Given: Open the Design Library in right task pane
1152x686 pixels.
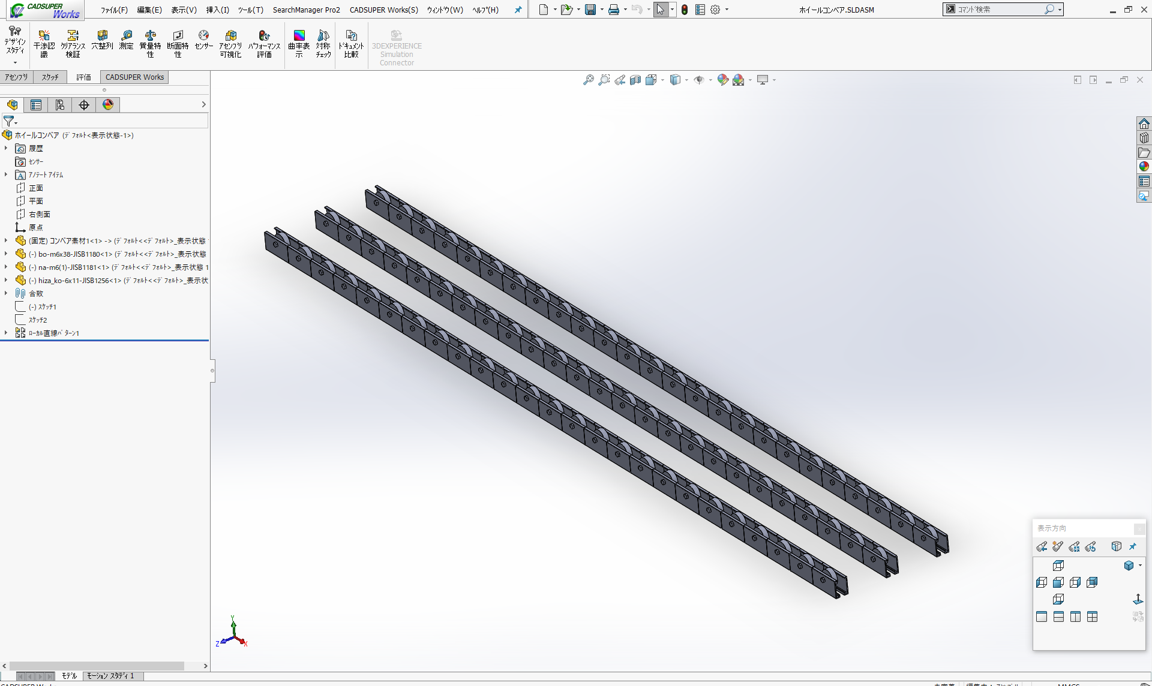Looking at the screenshot, I should click(1144, 138).
